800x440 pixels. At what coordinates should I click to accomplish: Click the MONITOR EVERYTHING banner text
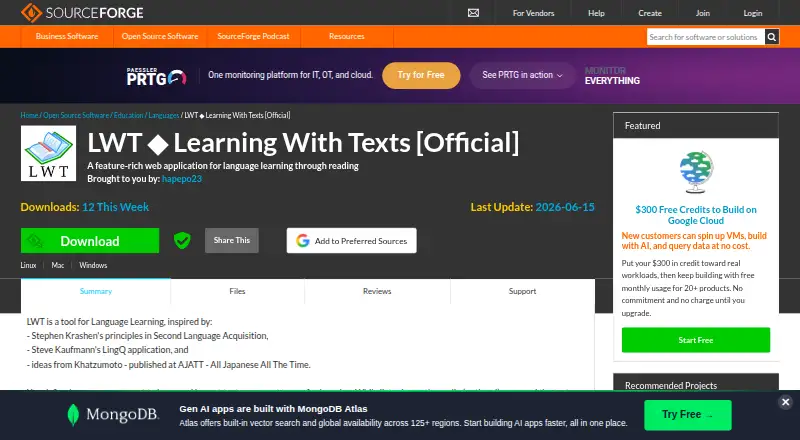pos(612,76)
